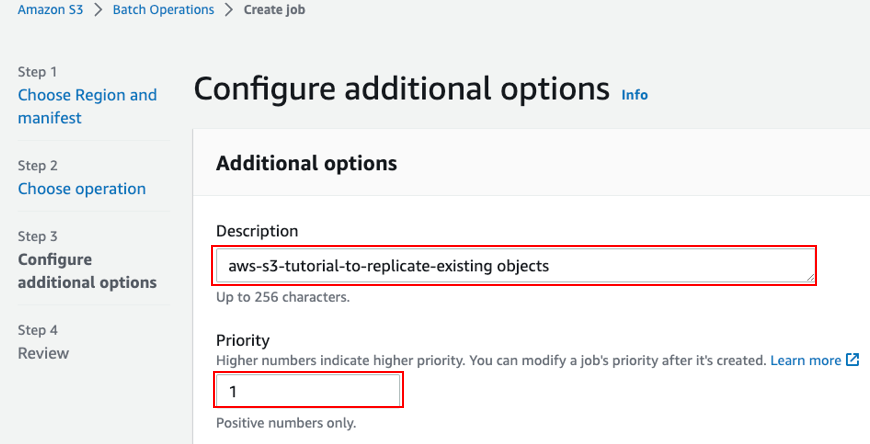The width and height of the screenshot is (870, 444).
Task: Click the Configure additional options page heading
Action: (x=402, y=90)
